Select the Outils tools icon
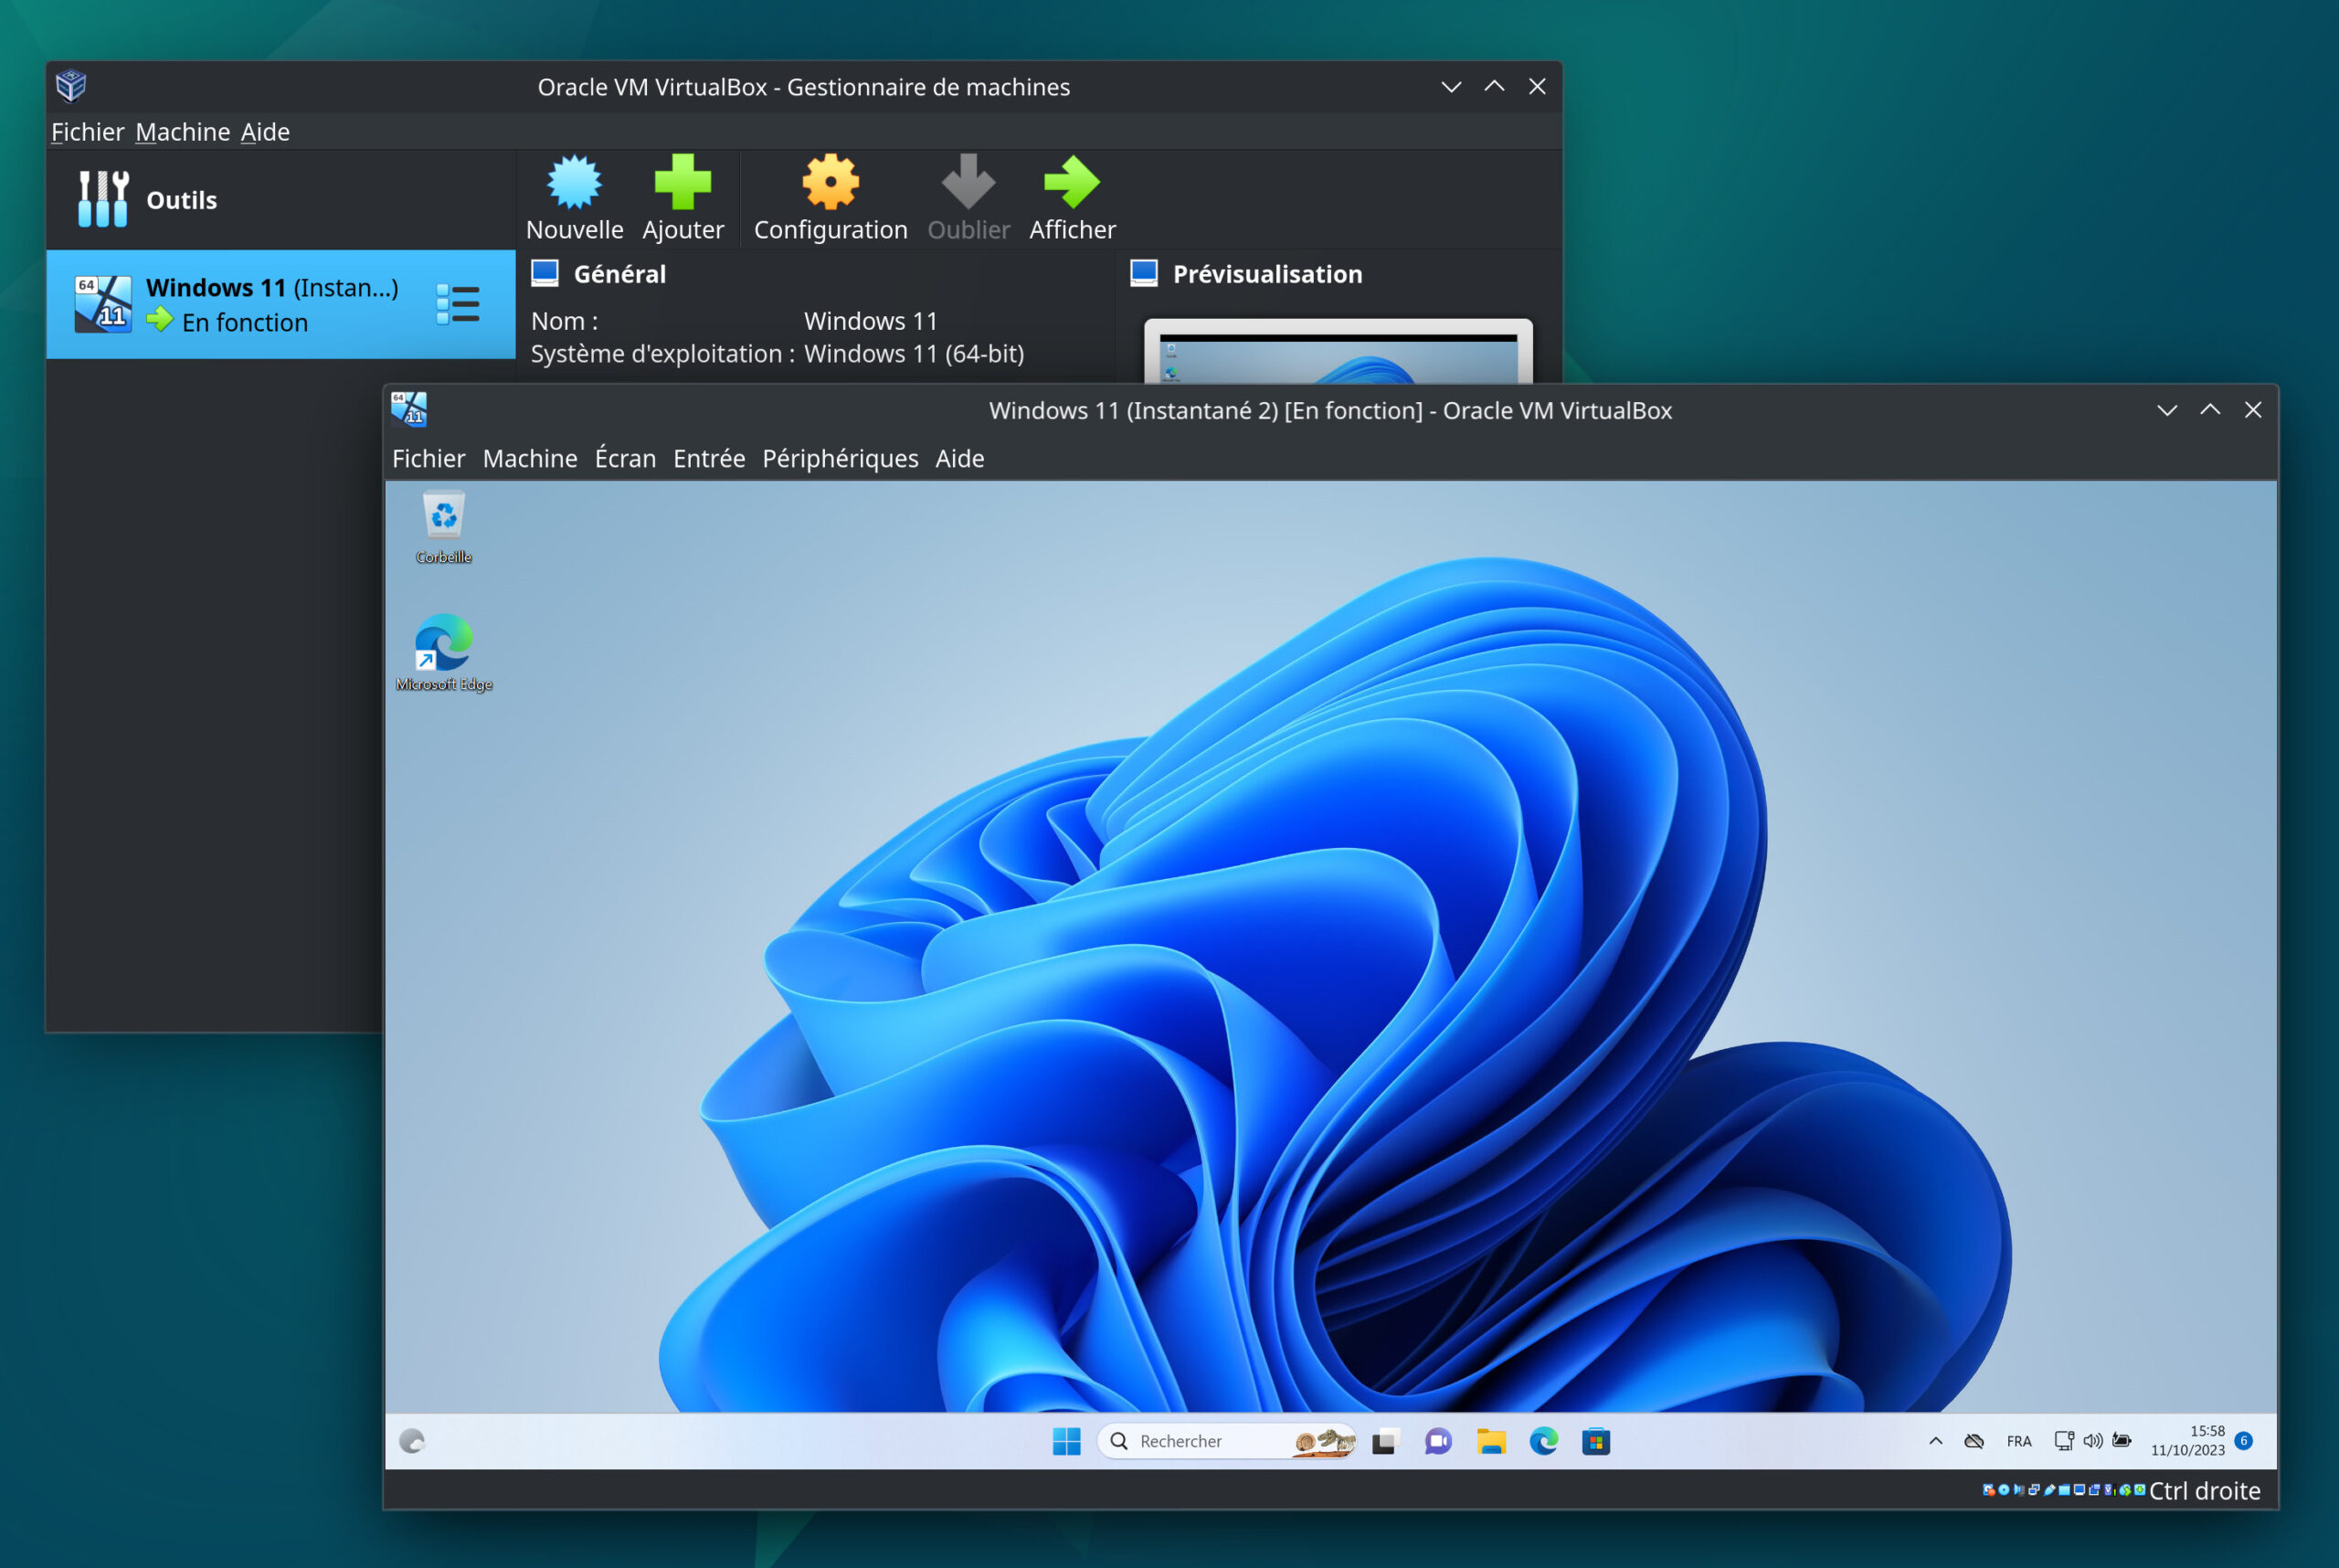Viewport: 2339px width, 1568px height. (103, 198)
